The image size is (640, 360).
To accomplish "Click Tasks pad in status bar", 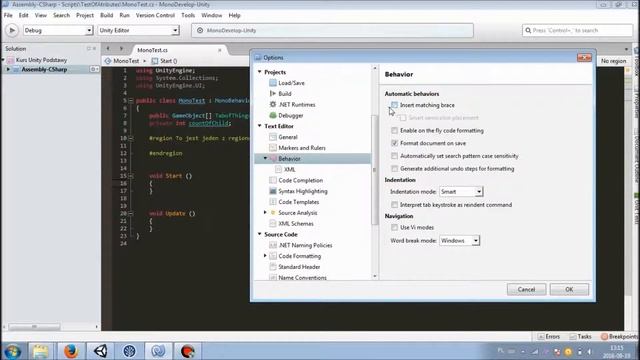I will point(580,337).
